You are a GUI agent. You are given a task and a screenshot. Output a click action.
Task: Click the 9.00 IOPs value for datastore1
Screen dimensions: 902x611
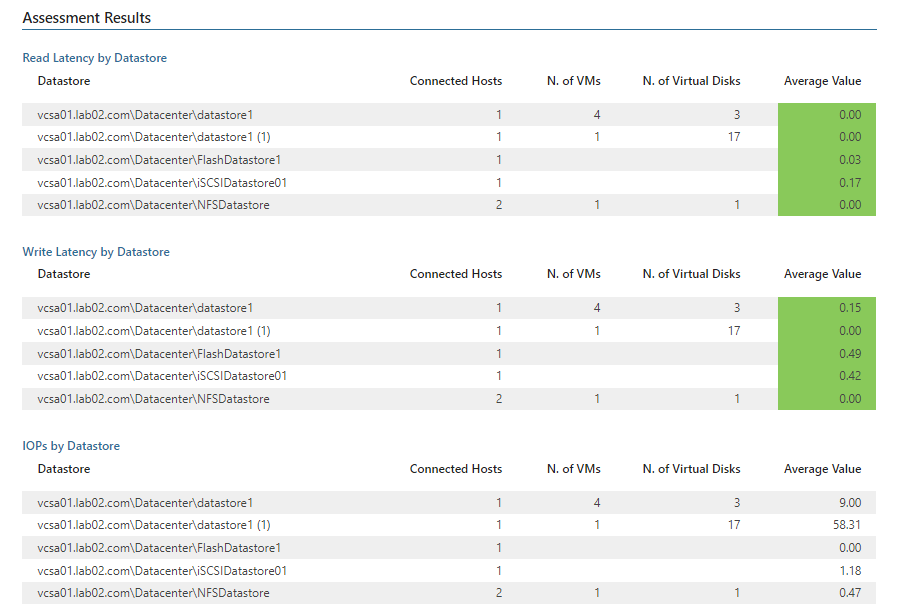click(x=850, y=503)
